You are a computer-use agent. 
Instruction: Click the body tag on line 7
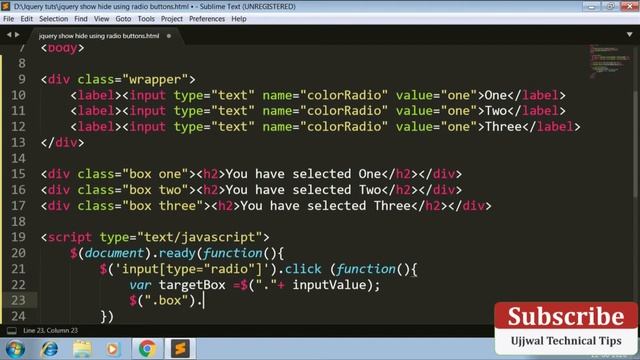coord(62,48)
